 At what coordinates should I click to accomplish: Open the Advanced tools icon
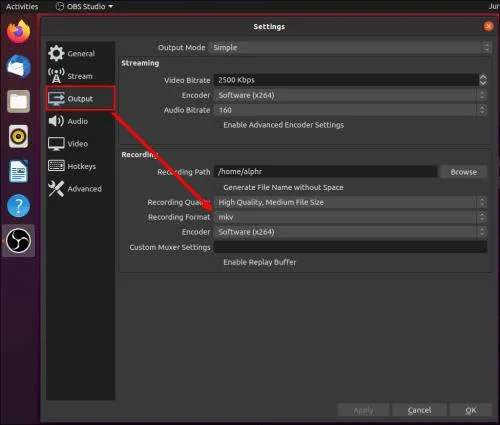tap(56, 189)
